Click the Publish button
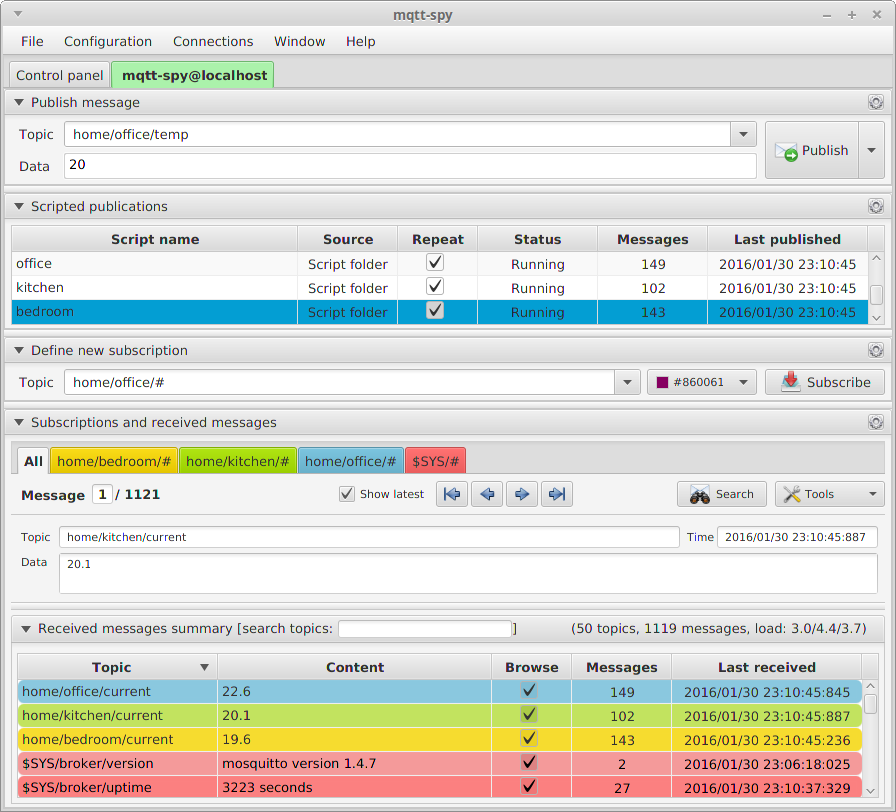The image size is (896, 812). click(x=815, y=150)
